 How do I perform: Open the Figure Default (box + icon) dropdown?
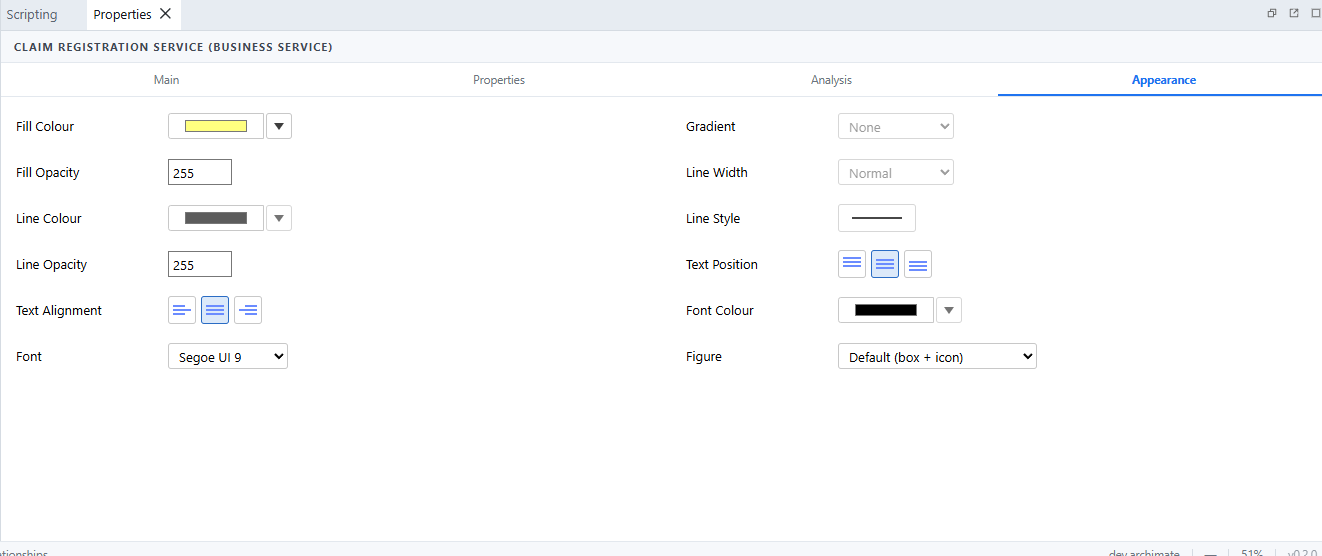click(937, 356)
